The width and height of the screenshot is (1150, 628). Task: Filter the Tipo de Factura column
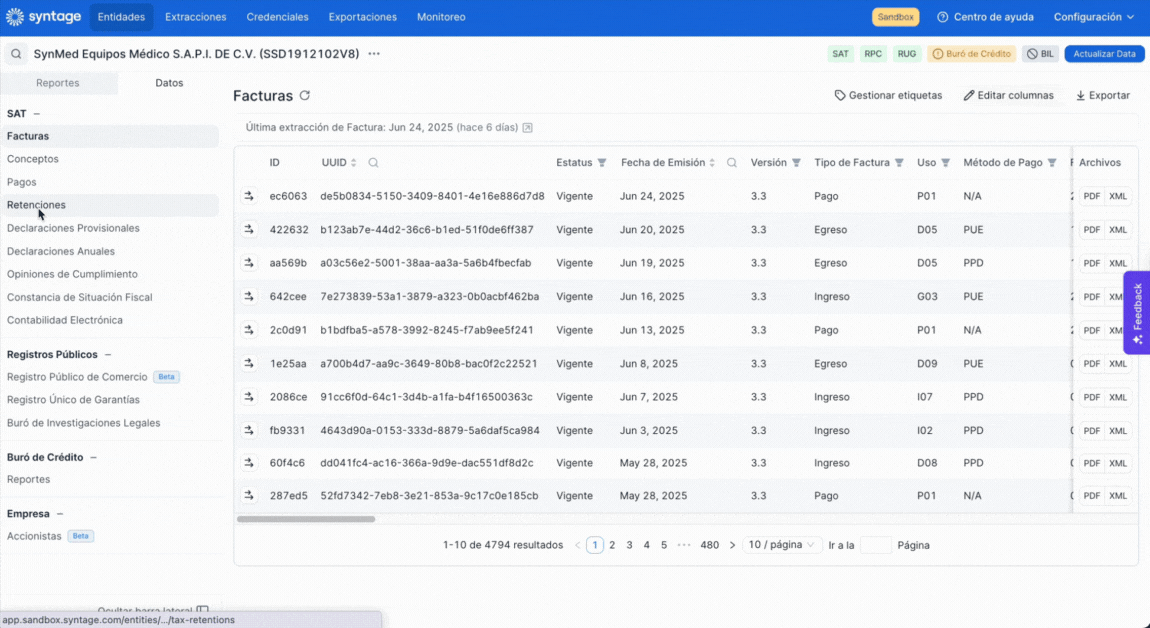click(x=899, y=163)
